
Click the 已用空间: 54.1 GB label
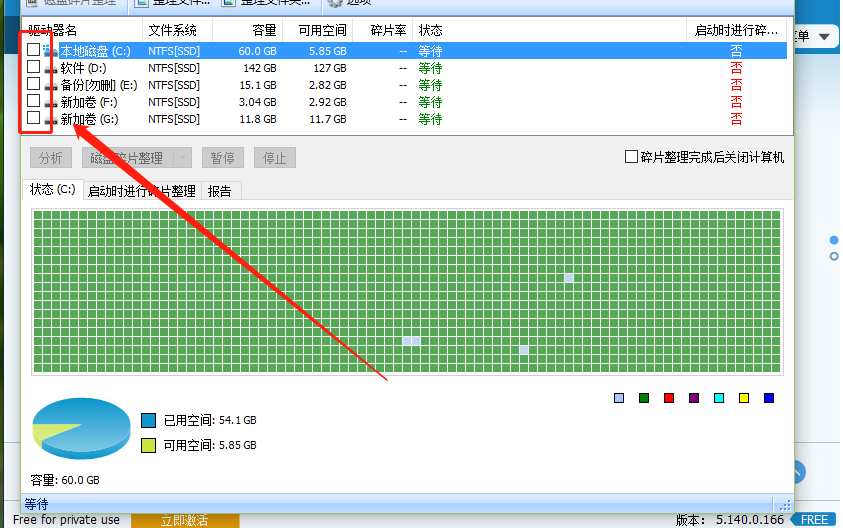210,420
